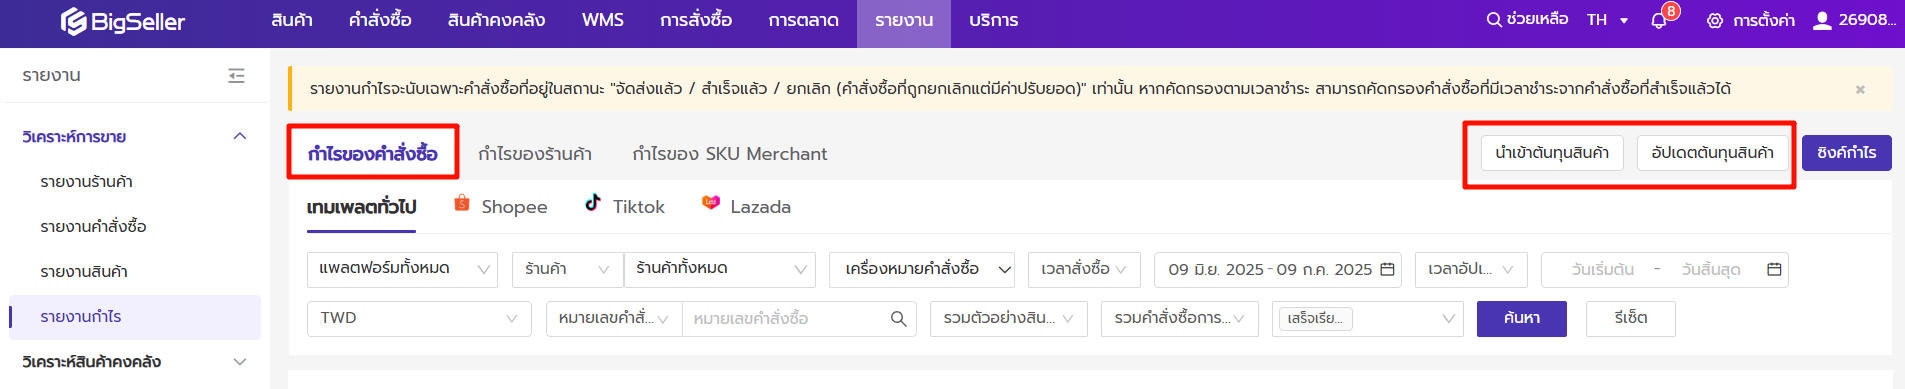Click the หมายเลขคำสั่งซื้อ input field
The image size is (1905, 389).
click(x=785, y=318)
